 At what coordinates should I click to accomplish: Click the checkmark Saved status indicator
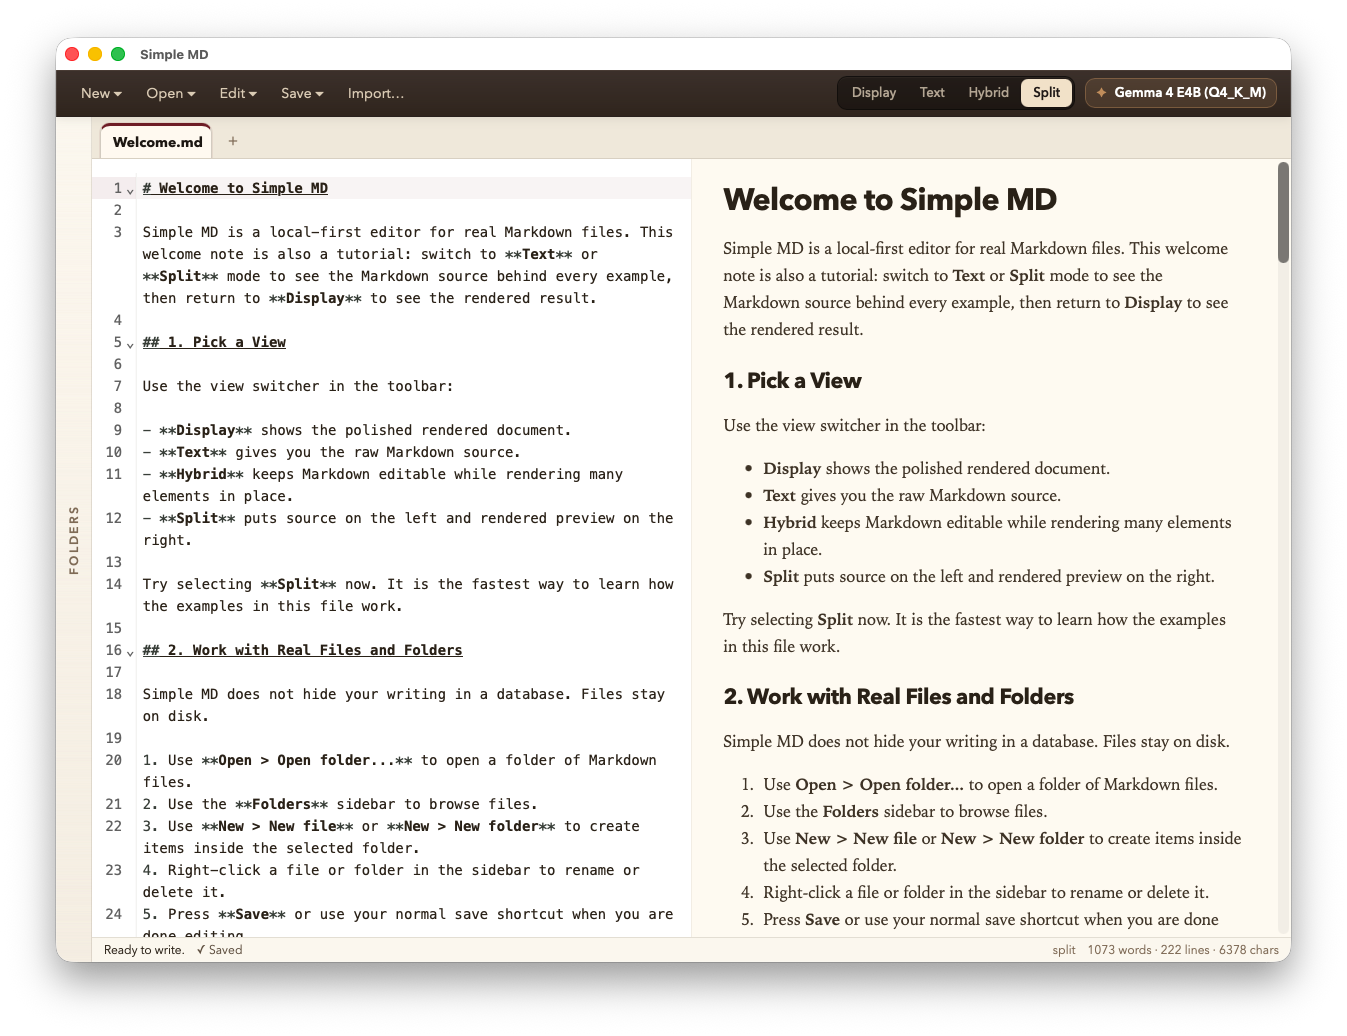(219, 950)
